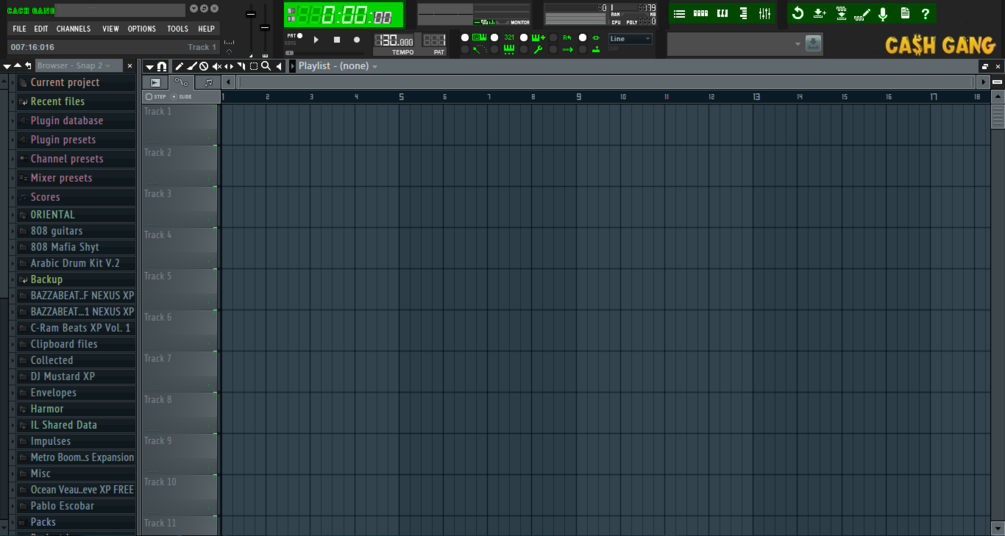Viewport: 1005px width, 536px height.
Task: Select the slice tool
Action: (241, 66)
